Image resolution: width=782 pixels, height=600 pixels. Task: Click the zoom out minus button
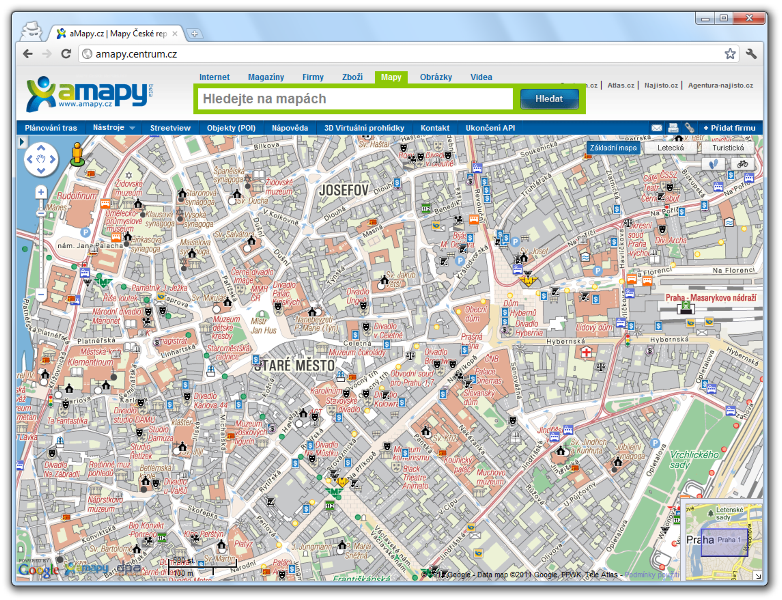[41, 294]
